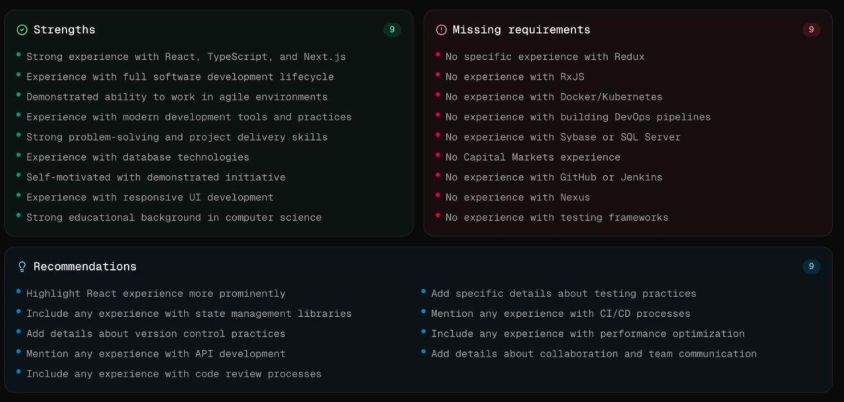The height and width of the screenshot is (402, 844).
Task: Select 'Strong experience with React, TypeScript, and Next.js'
Action: [x=186, y=57]
